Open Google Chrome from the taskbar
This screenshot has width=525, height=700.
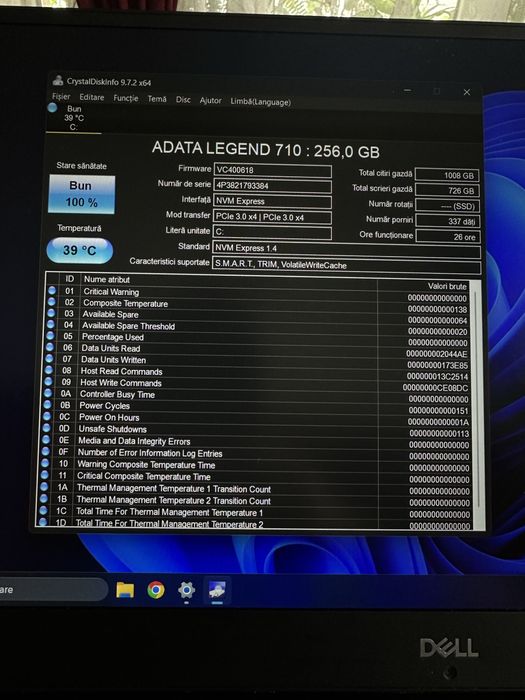tap(156, 590)
